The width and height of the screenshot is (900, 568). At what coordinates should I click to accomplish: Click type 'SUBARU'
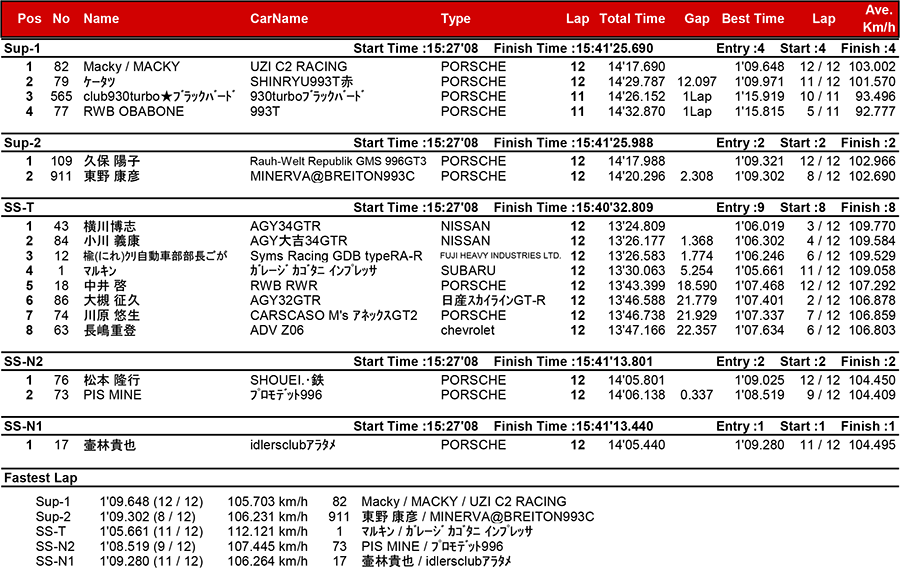468,271
